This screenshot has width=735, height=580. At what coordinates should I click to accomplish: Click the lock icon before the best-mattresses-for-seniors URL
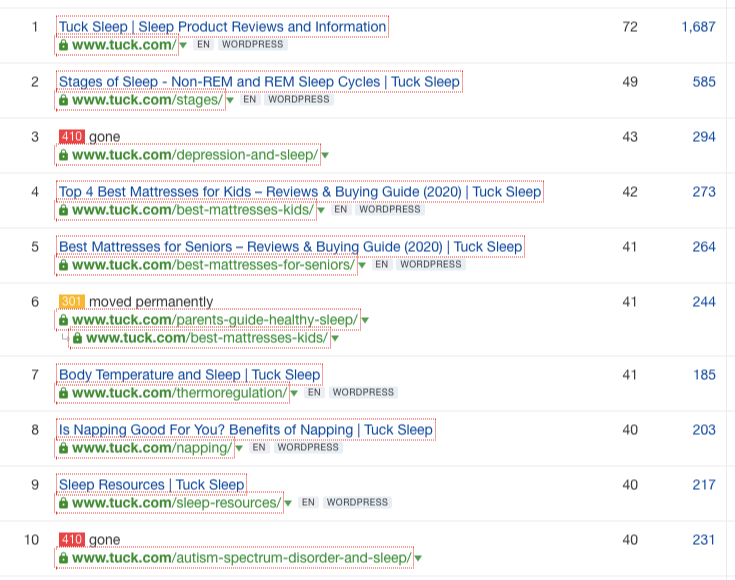[x=63, y=265]
